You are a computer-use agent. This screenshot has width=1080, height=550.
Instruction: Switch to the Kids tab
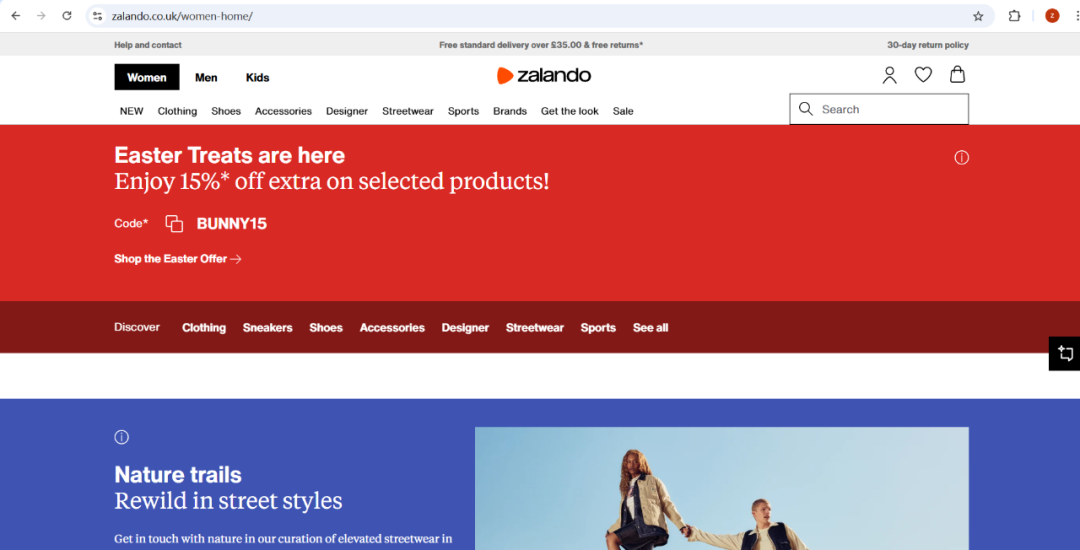(257, 78)
